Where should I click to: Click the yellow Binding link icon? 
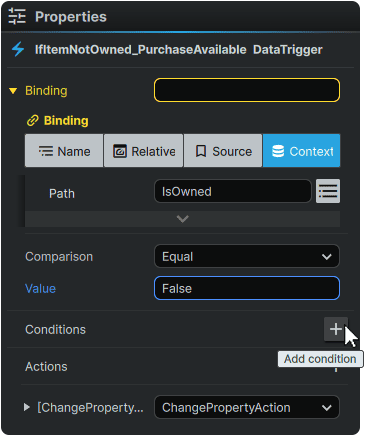[x=33, y=121]
